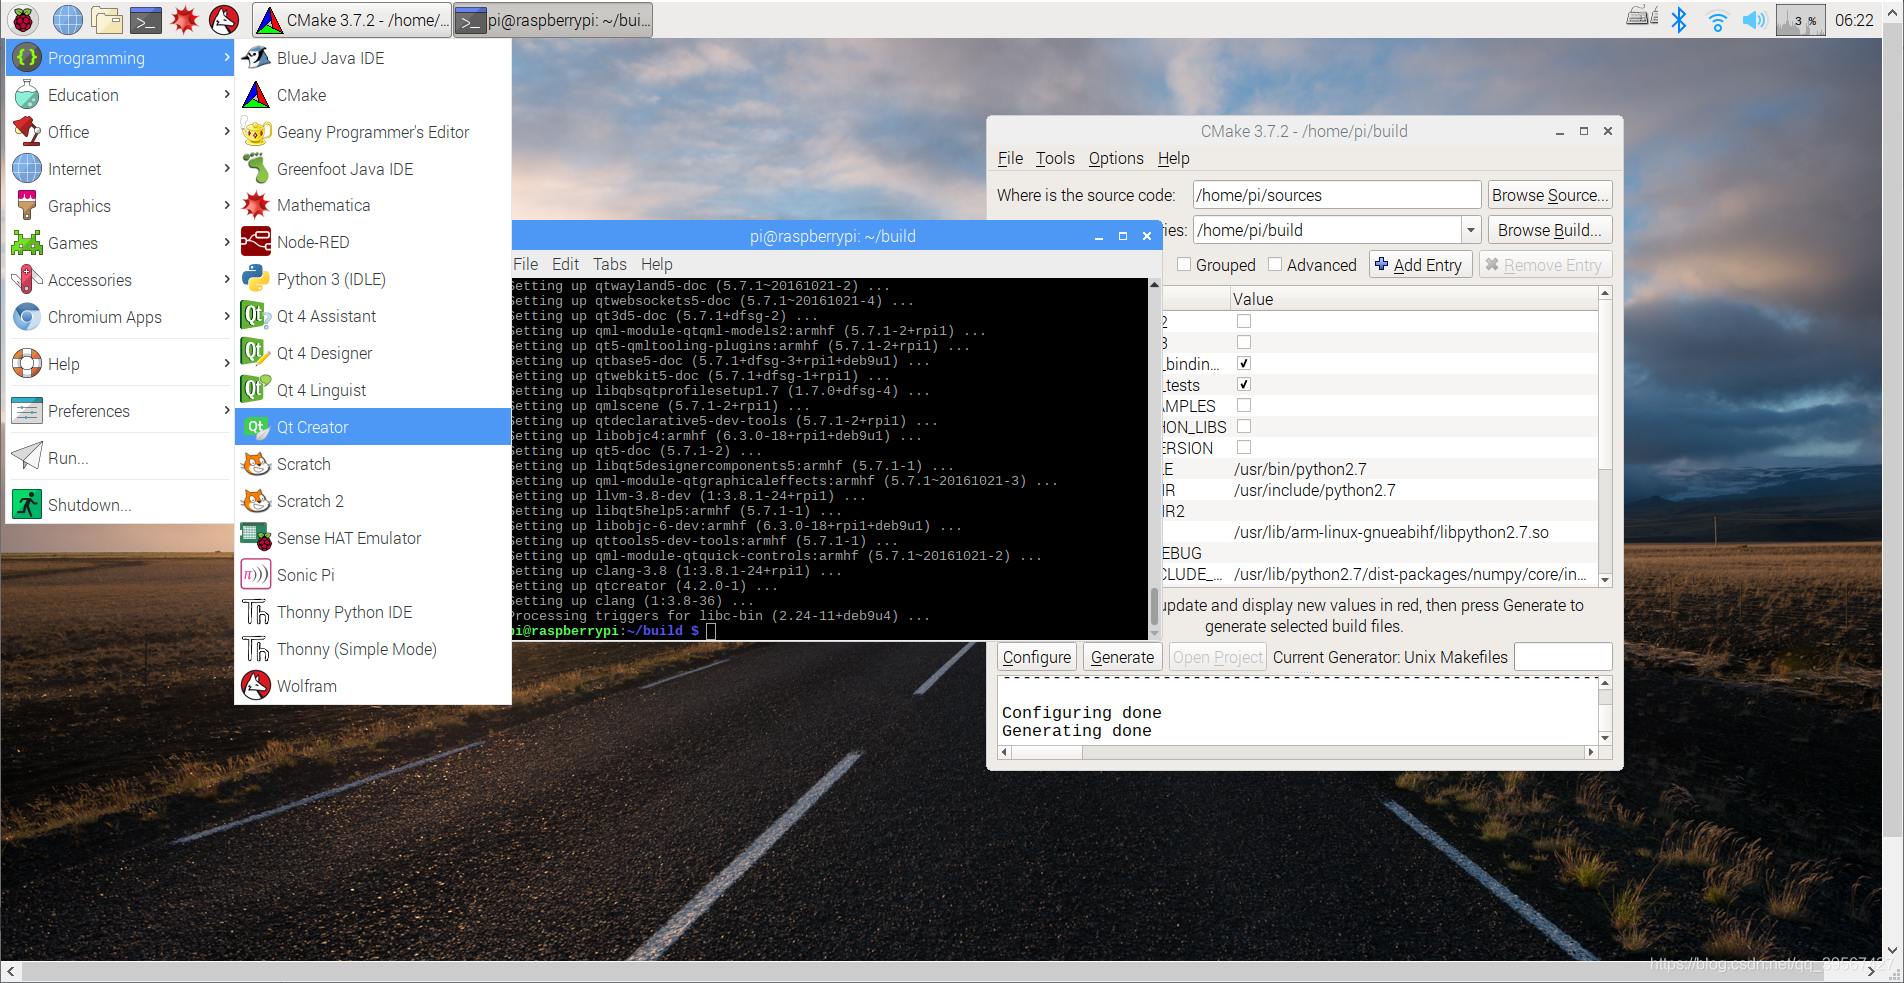The image size is (1904, 983).
Task: Expand the Internet submenu
Action: pyautogui.click(x=120, y=169)
